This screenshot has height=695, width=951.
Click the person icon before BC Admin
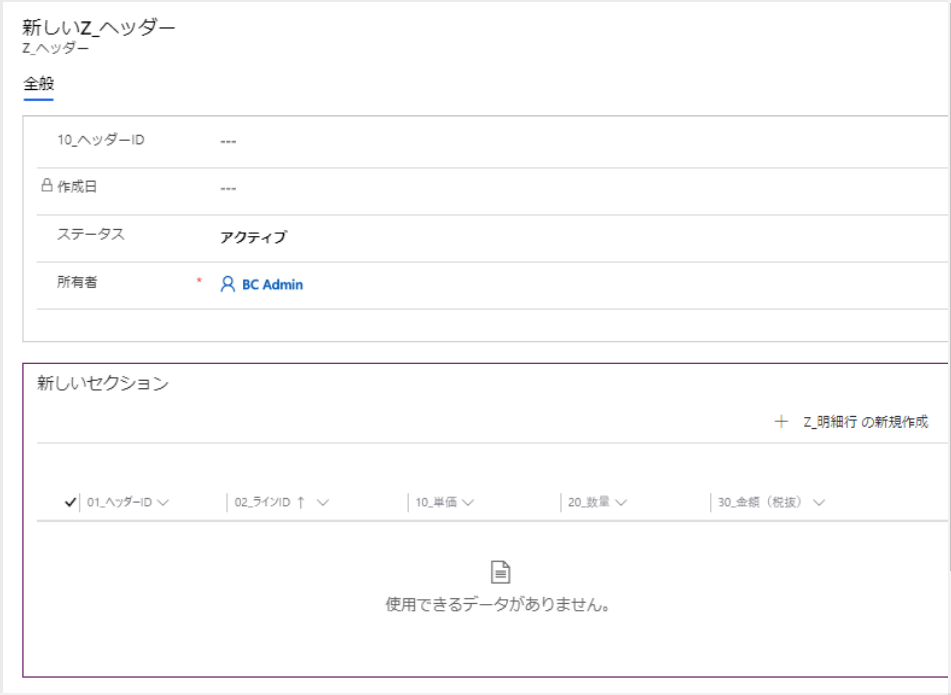tap(228, 284)
